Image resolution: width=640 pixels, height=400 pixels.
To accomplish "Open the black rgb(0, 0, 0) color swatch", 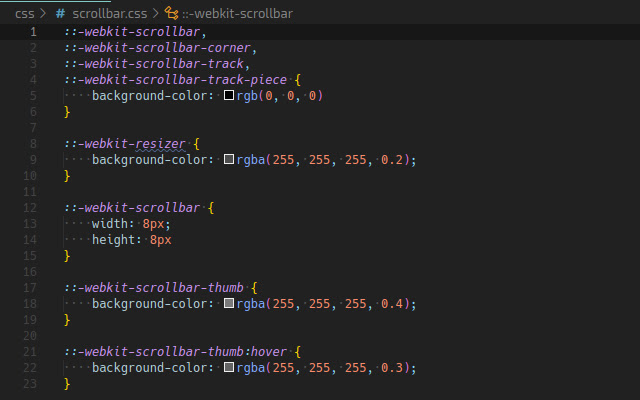I will pyautogui.click(x=229, y=96).
